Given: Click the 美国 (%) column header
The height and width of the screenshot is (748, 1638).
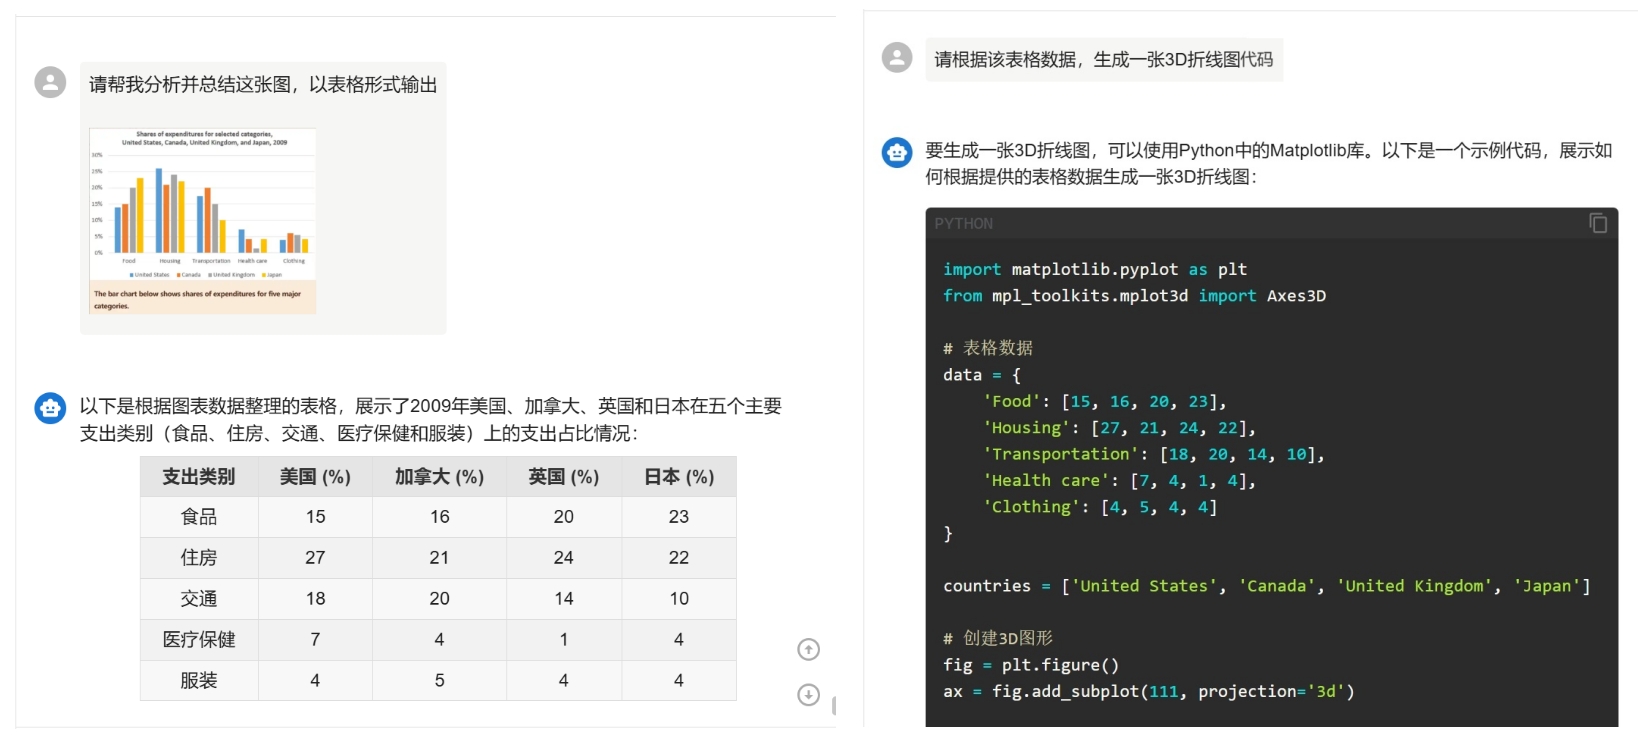Looking at the screenshot, I should (315, 477).
